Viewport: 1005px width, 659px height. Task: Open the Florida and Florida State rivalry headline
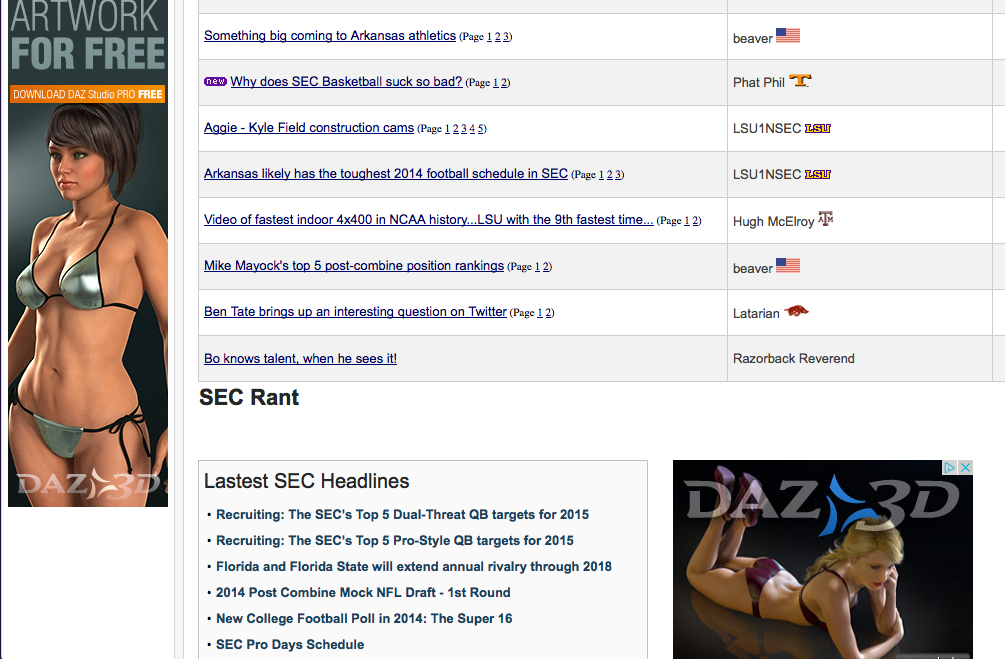tap(413, 567)
